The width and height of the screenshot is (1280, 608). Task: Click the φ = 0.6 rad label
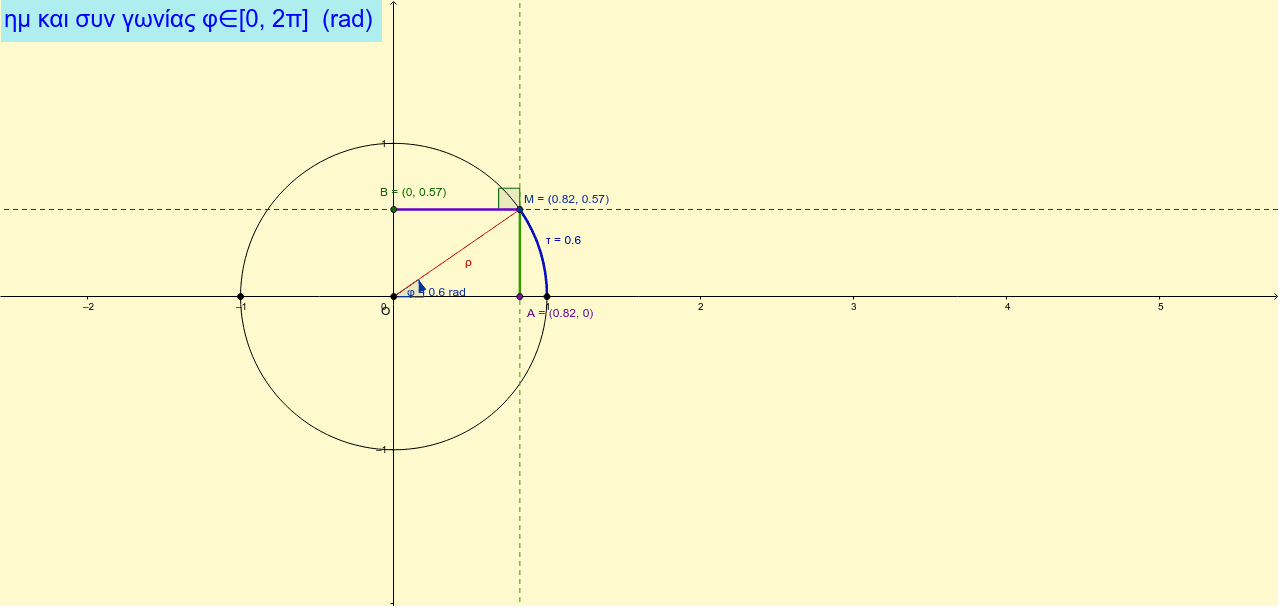pyautogui.click(x=436, y=292)
